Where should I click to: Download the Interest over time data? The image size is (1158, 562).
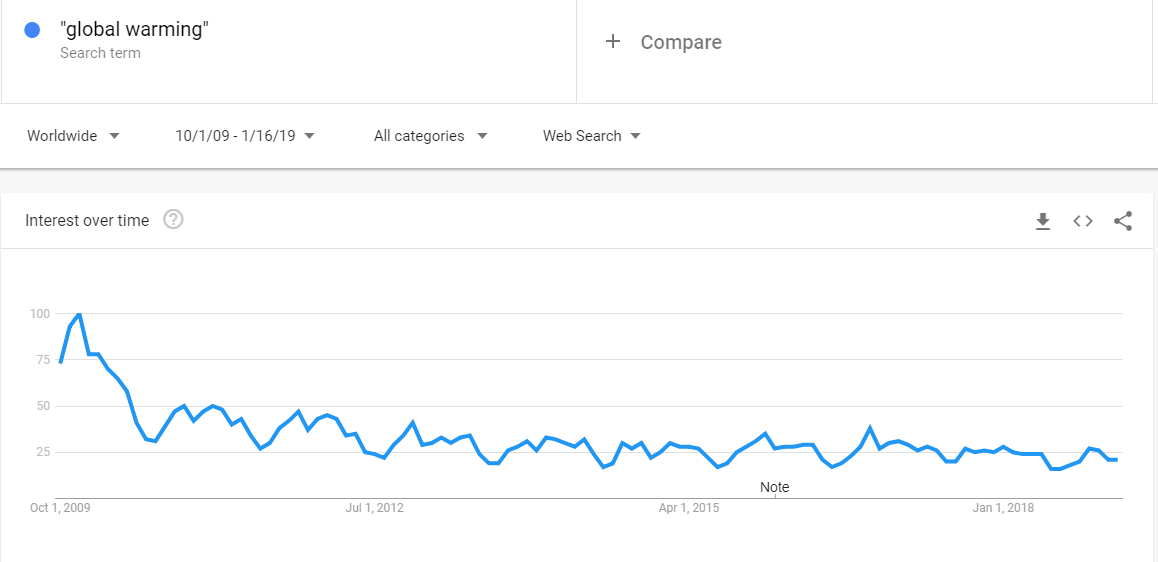(1043, 221)
